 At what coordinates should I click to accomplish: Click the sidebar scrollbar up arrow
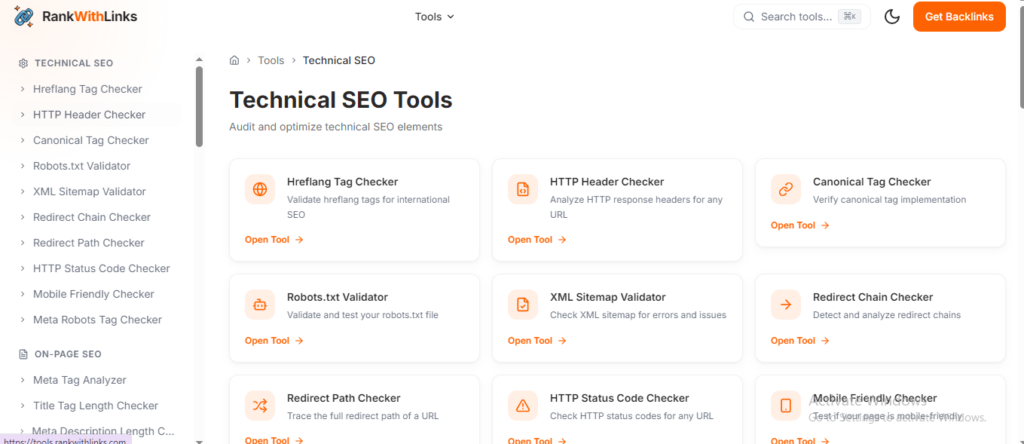[x=199, y=59]
